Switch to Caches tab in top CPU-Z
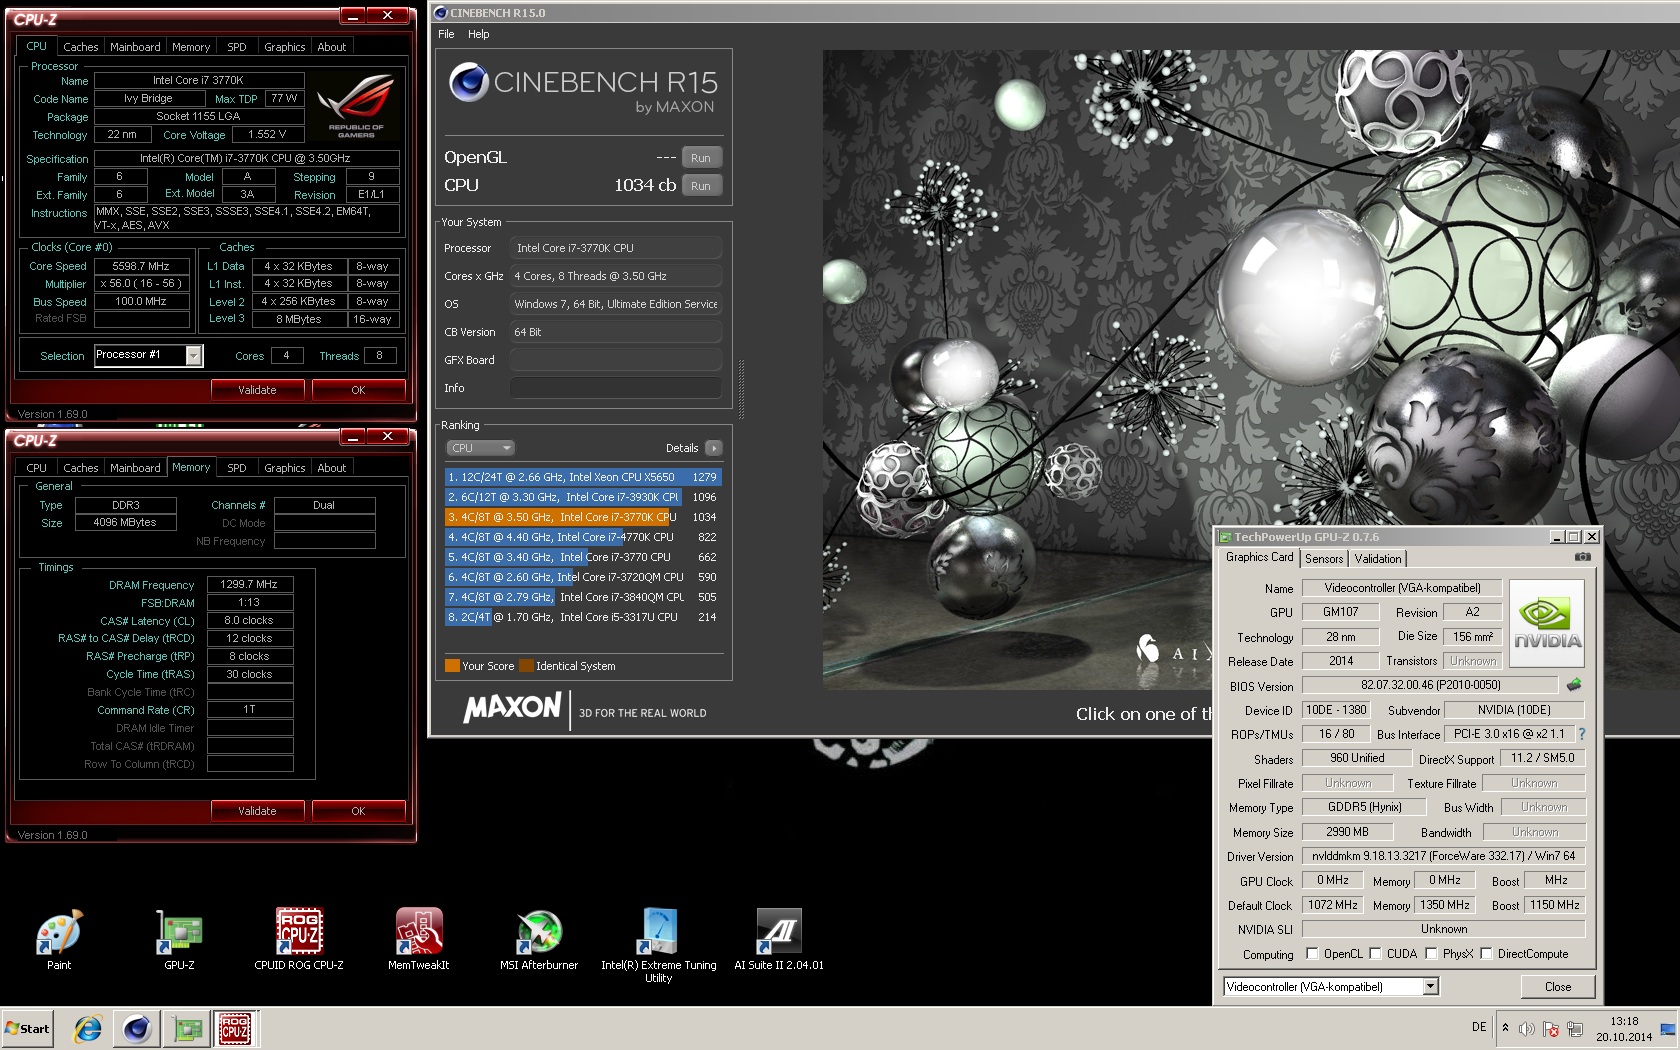The width and height of the screenshot is (1680, 1050). (x=81, y=47)
